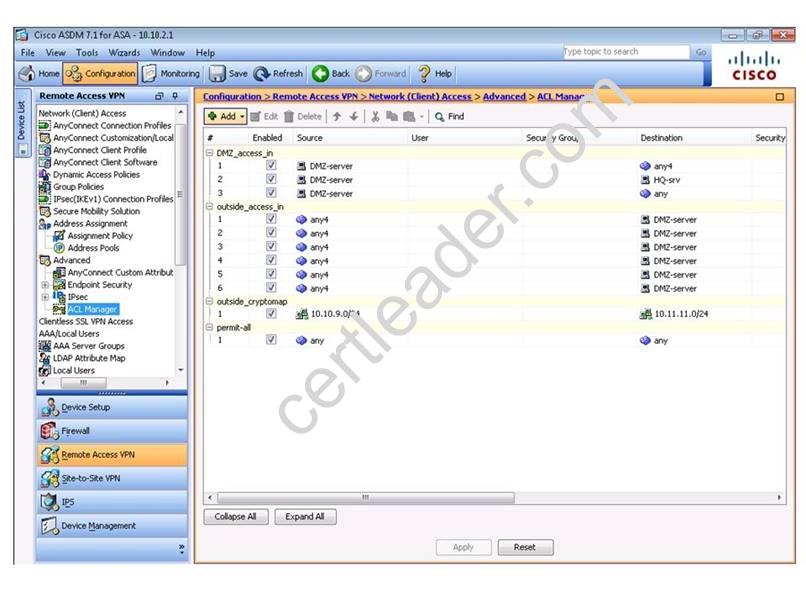Collapse the outside_access_in ACL group

point(210,207)
